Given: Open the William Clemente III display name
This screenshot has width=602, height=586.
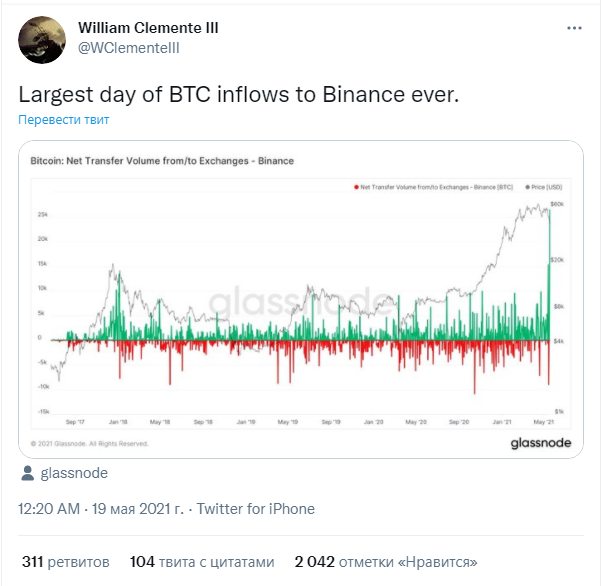Looking at the screenshot, I should (x=148, y=28).
